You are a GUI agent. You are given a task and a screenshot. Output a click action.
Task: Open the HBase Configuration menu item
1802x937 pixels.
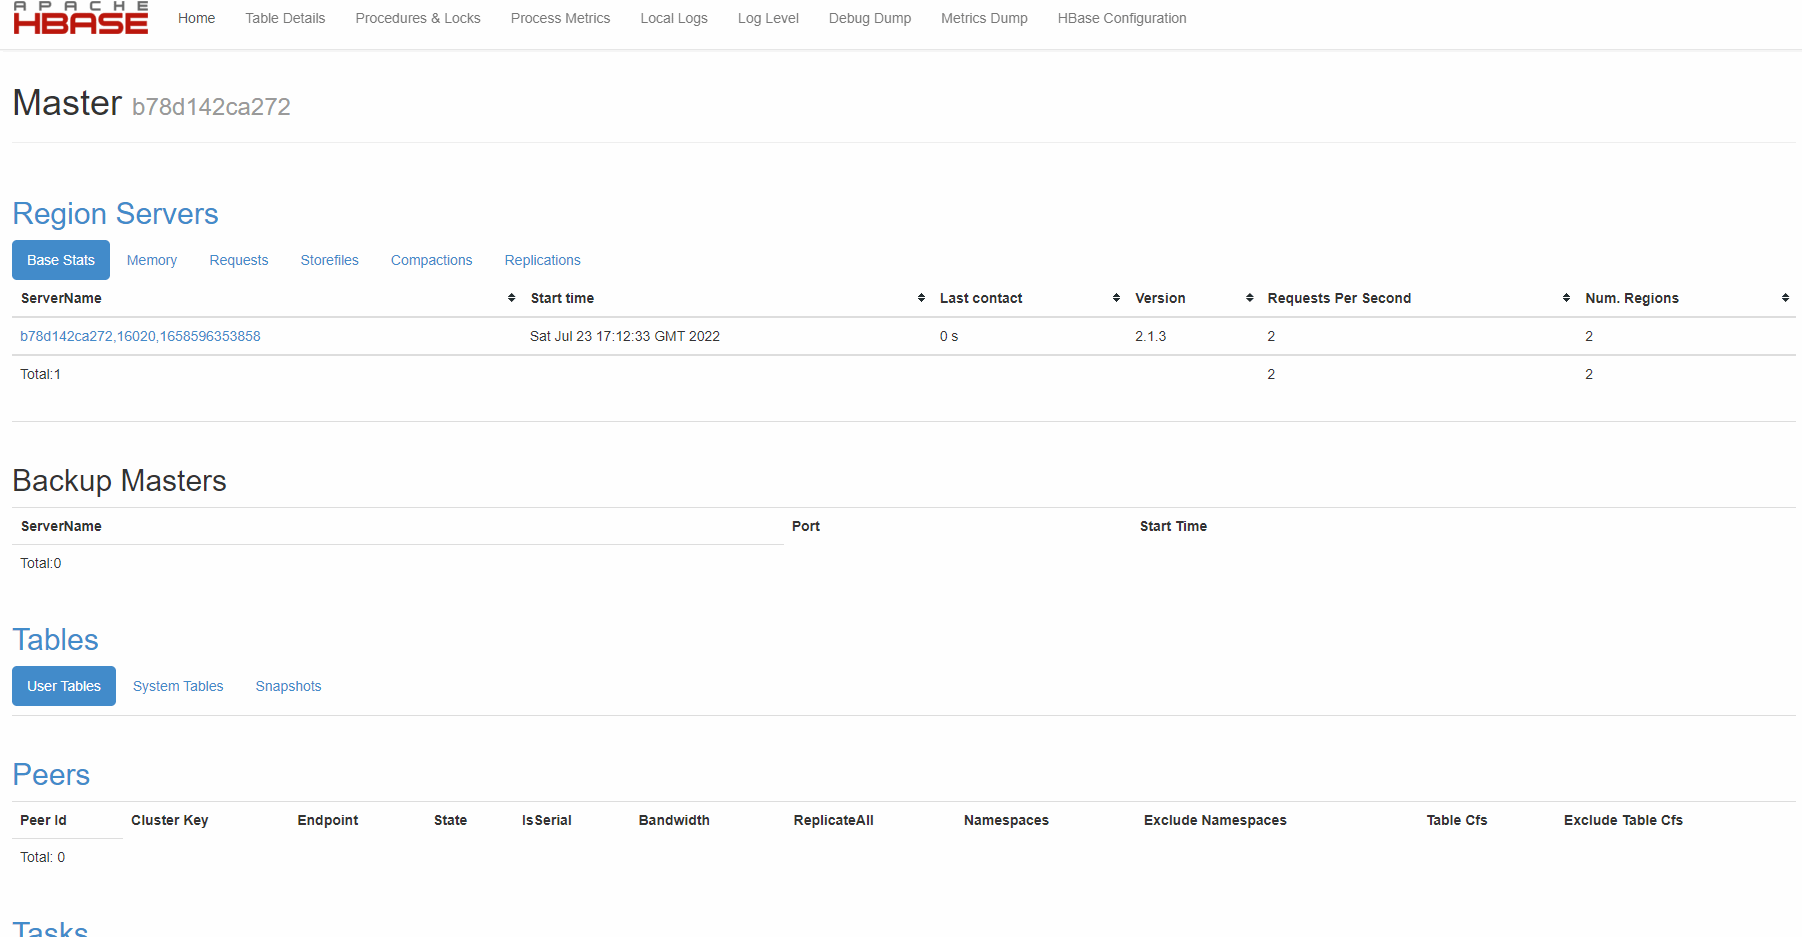tap(1121, 18)
